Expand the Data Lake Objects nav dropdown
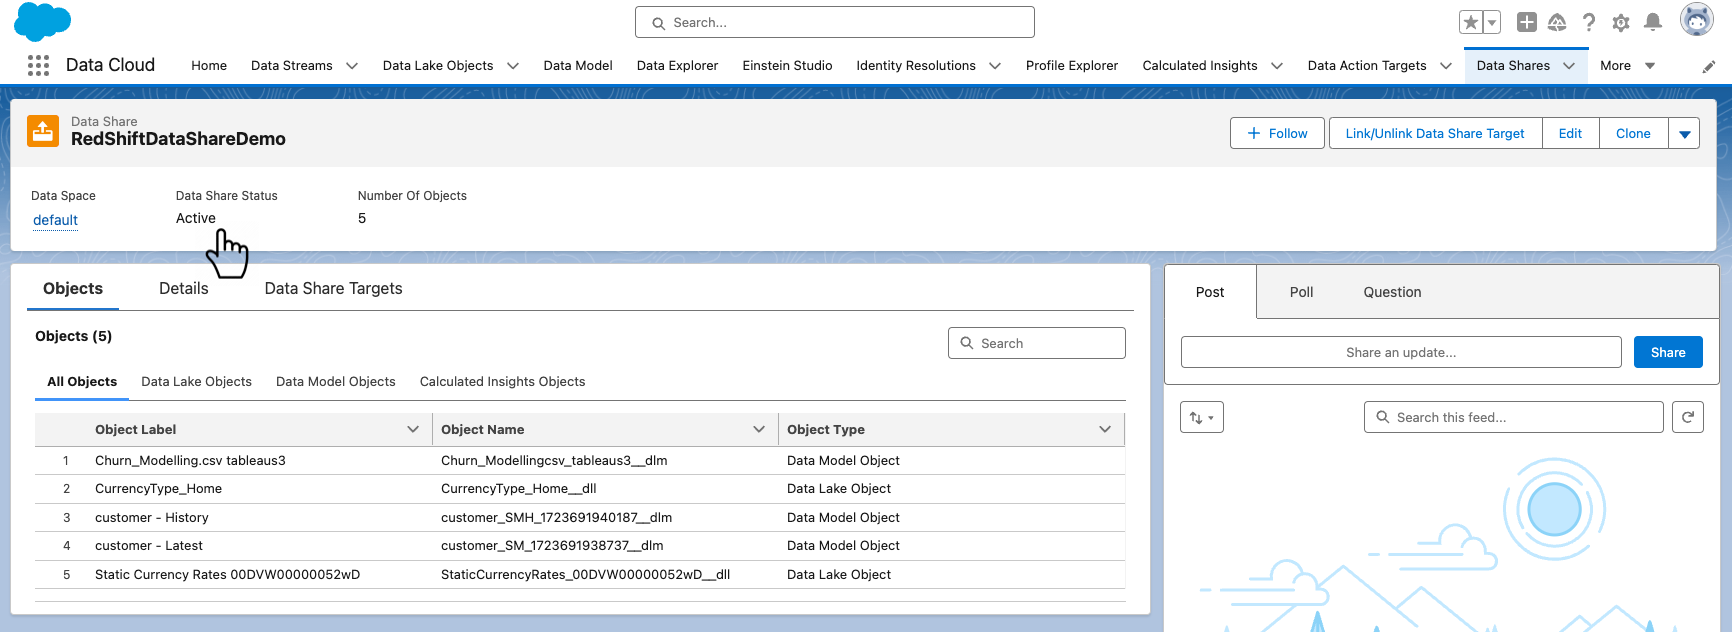The height and width of the screenshot is (632, 1732). point(513,66)
